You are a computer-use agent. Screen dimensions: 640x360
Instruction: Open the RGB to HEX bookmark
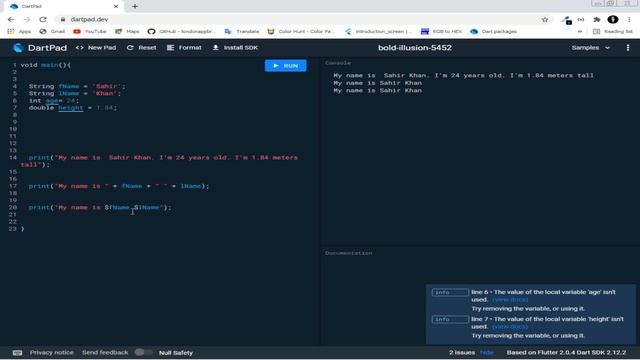[x=442, y=31]
